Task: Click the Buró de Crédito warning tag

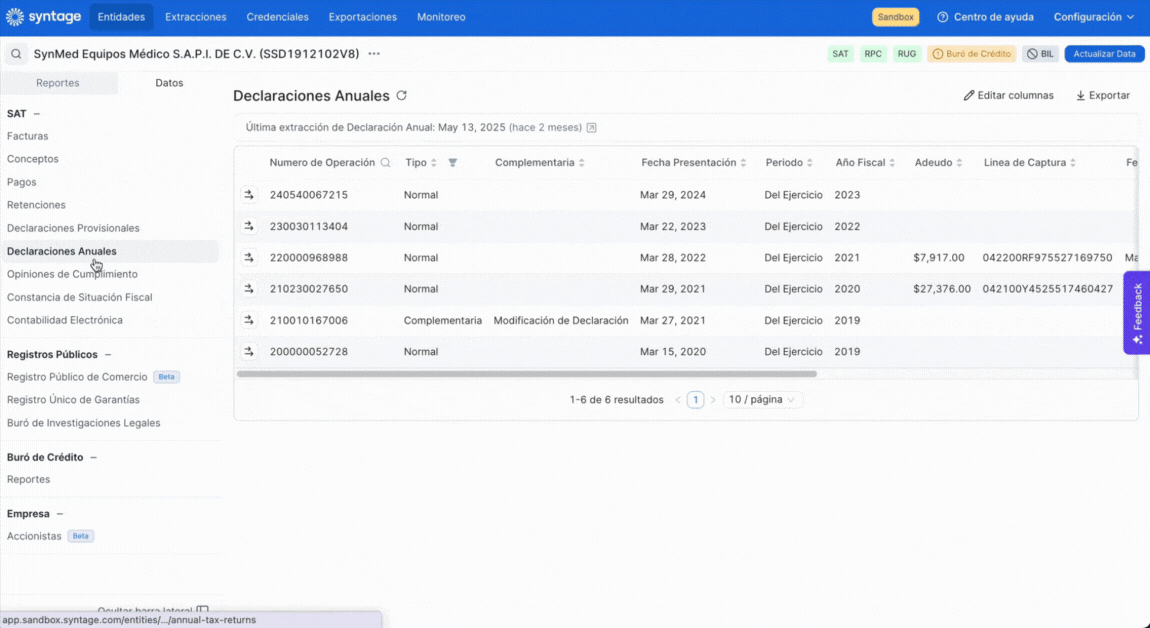Action: (x=972, y=54)
